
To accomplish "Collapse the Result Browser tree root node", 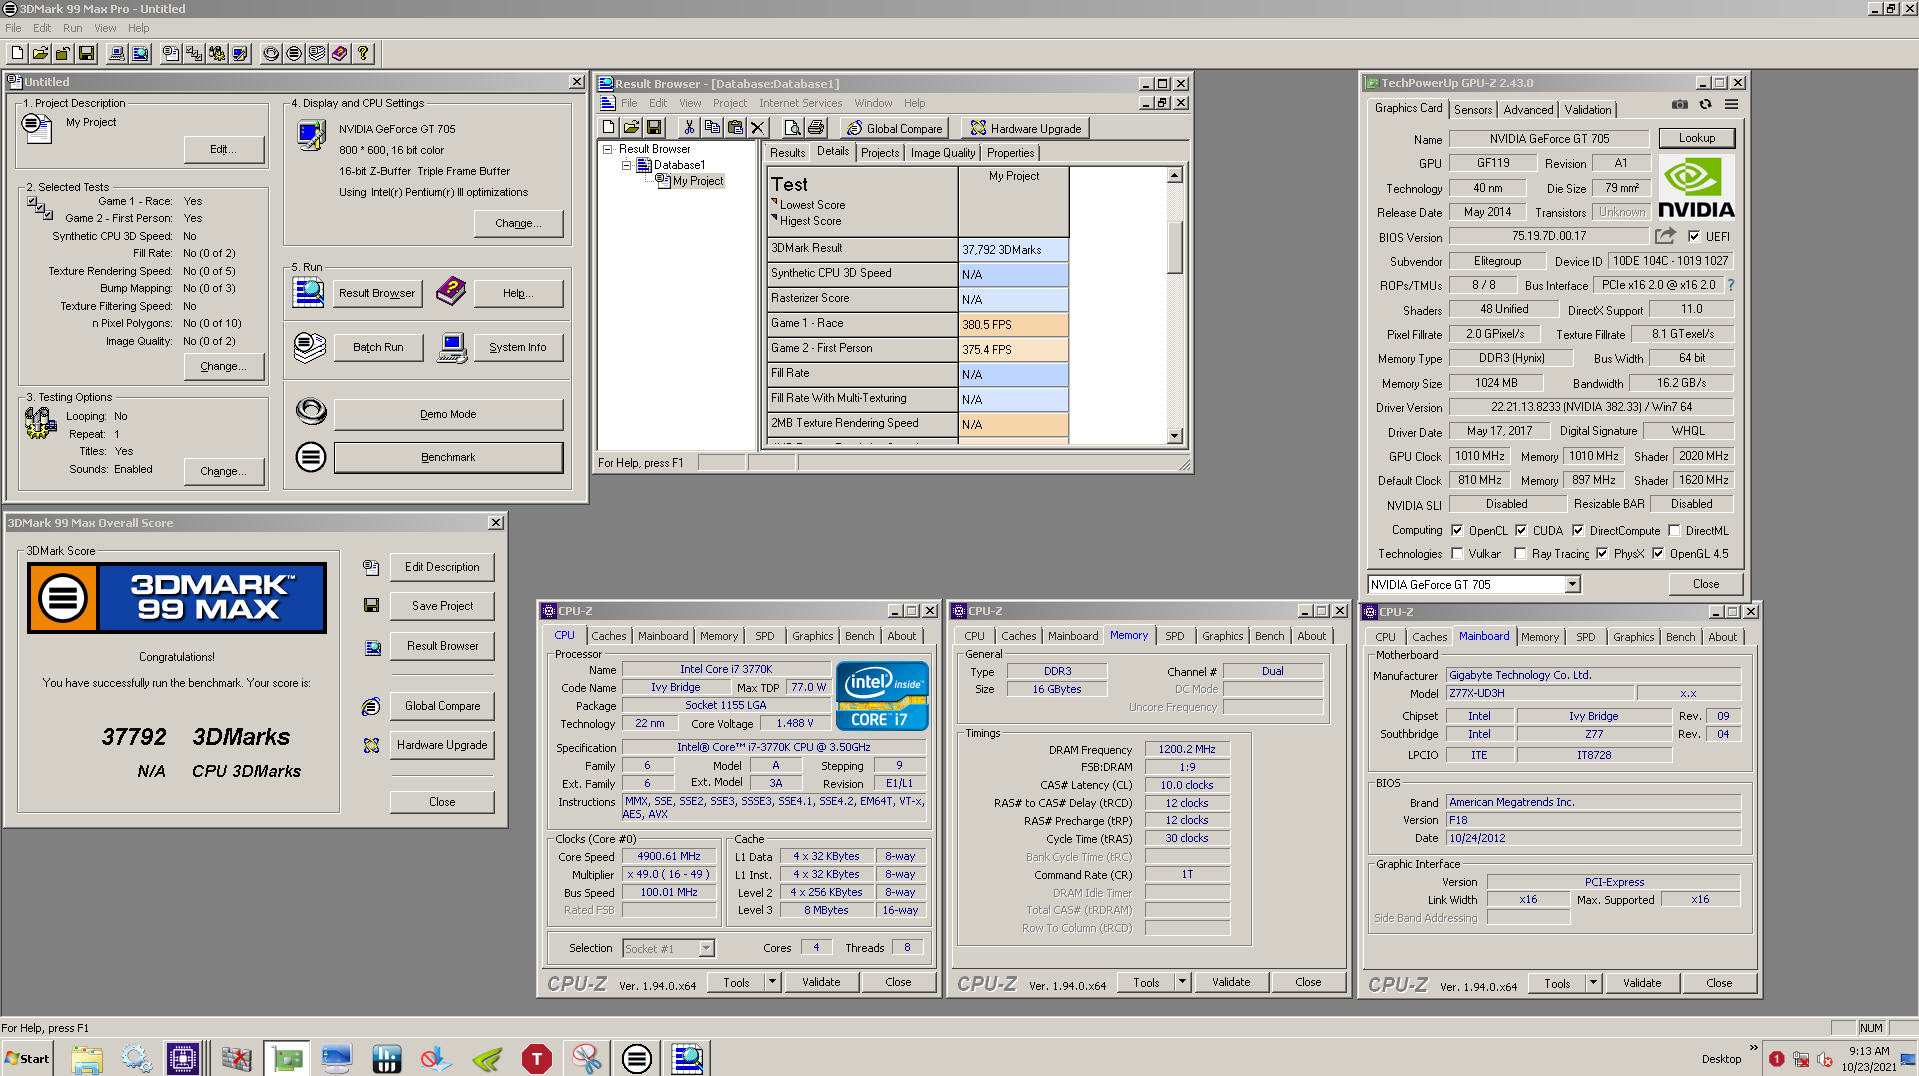I will click(607, 149).
